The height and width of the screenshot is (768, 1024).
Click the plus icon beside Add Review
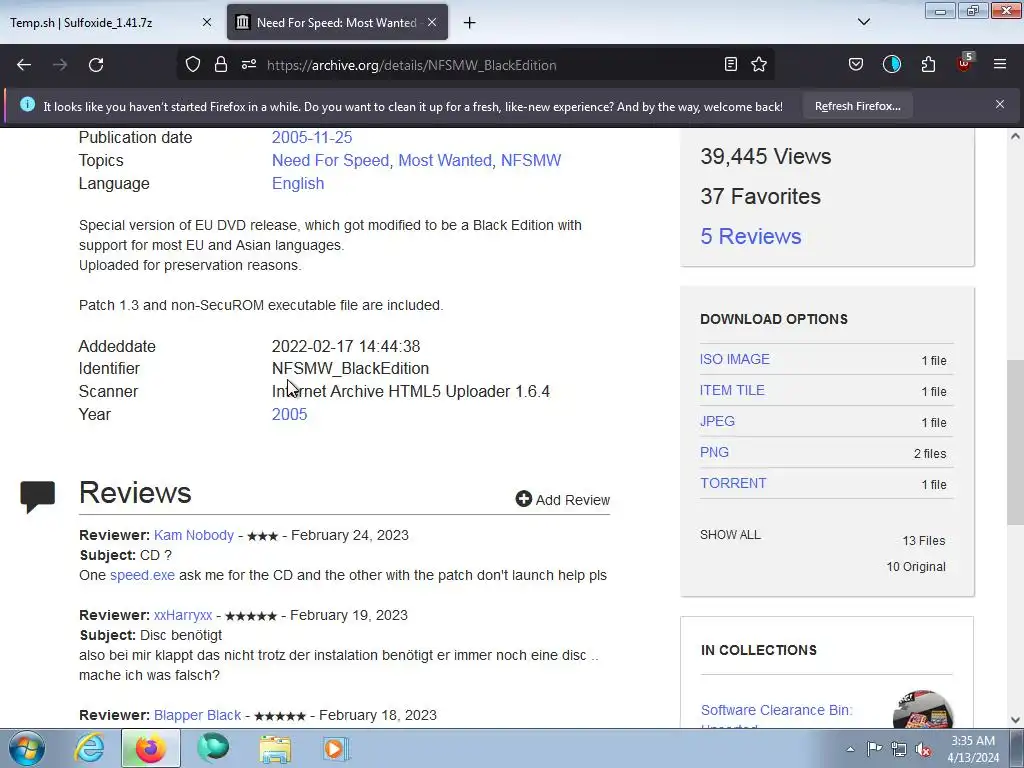[x=524, y=499]
